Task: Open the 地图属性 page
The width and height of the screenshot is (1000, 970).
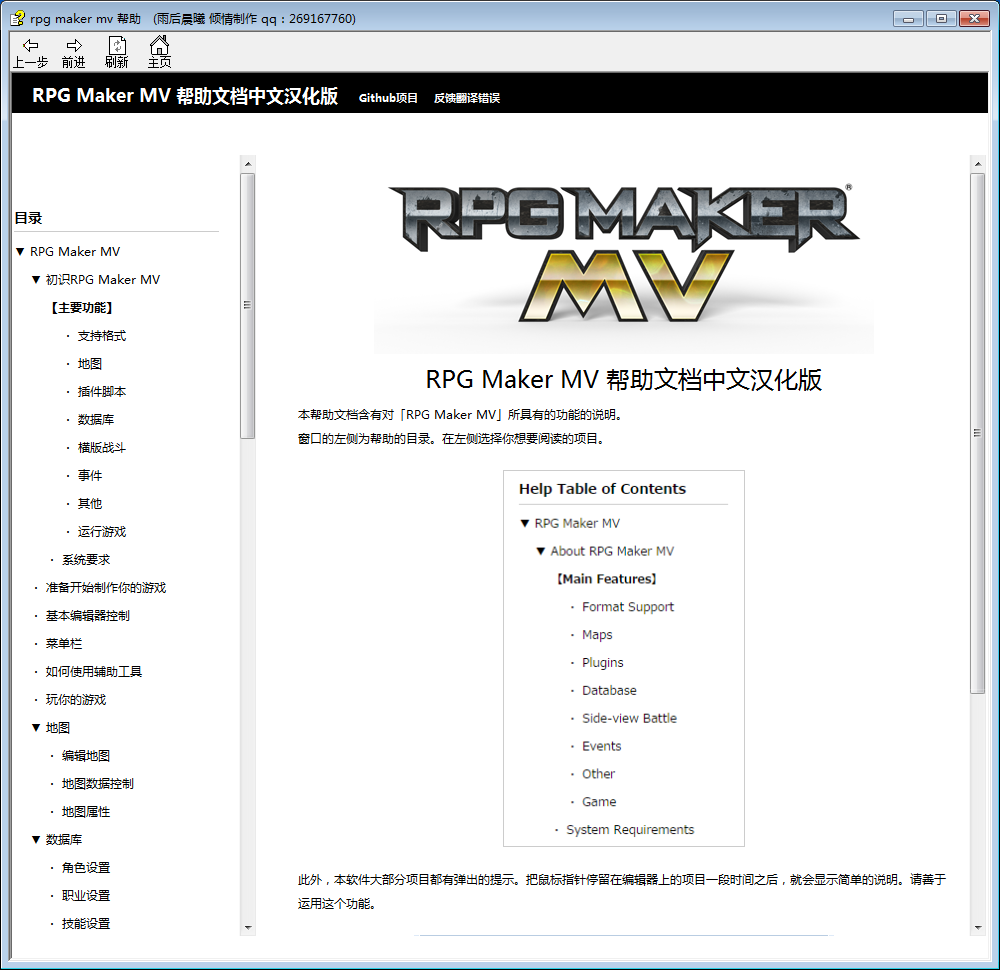Action: [86, 812]
